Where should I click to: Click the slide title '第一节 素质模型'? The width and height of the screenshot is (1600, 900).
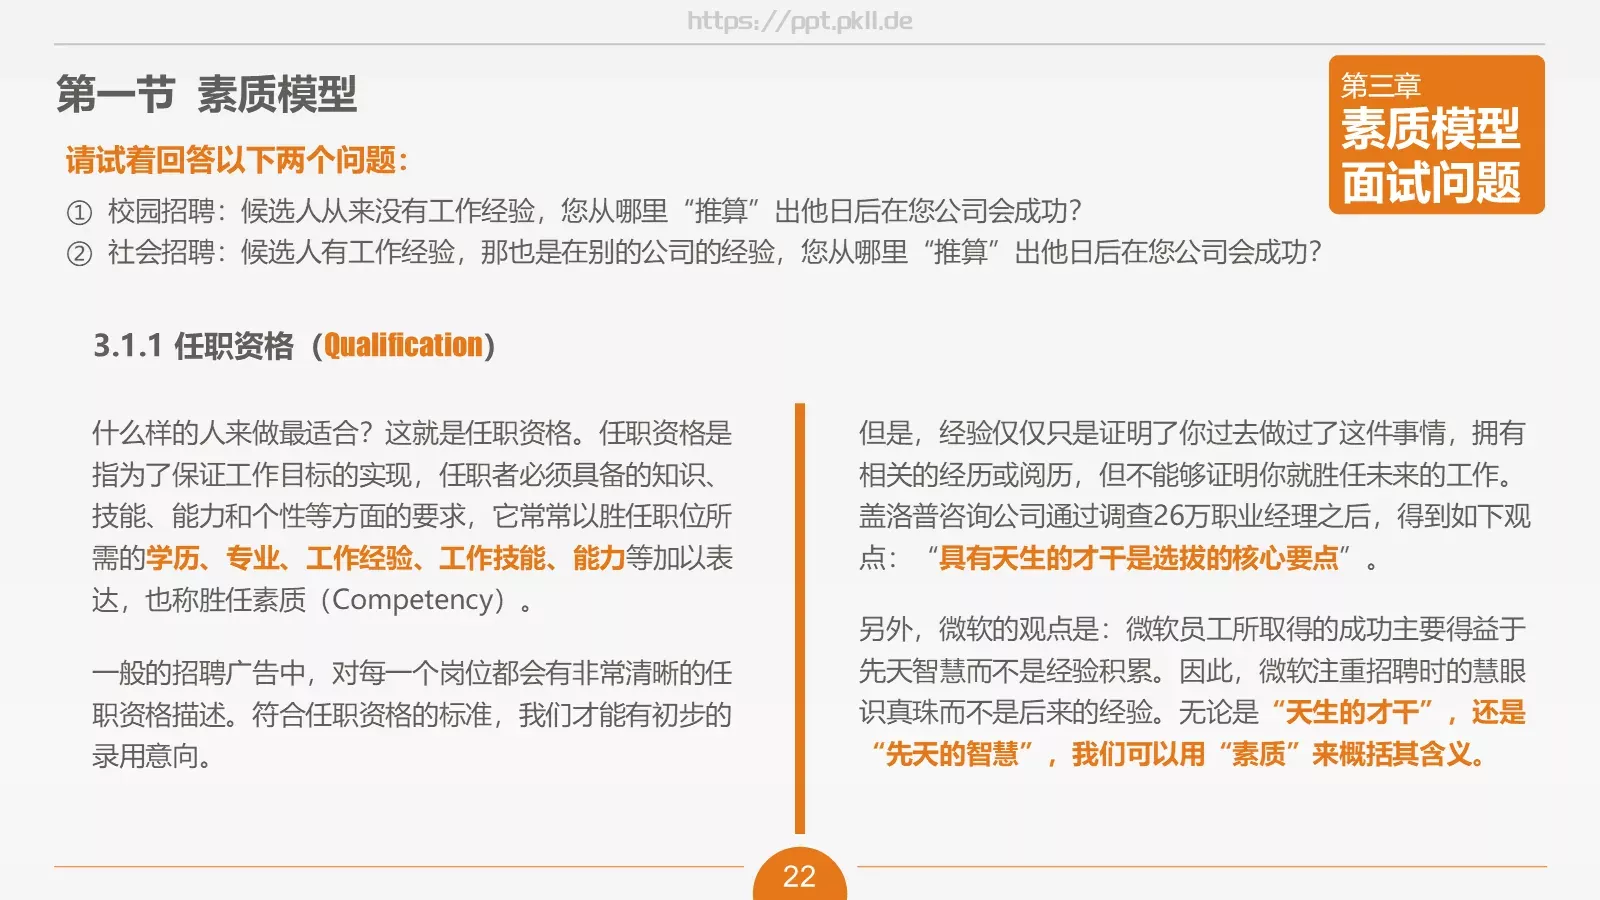[206, 95]
